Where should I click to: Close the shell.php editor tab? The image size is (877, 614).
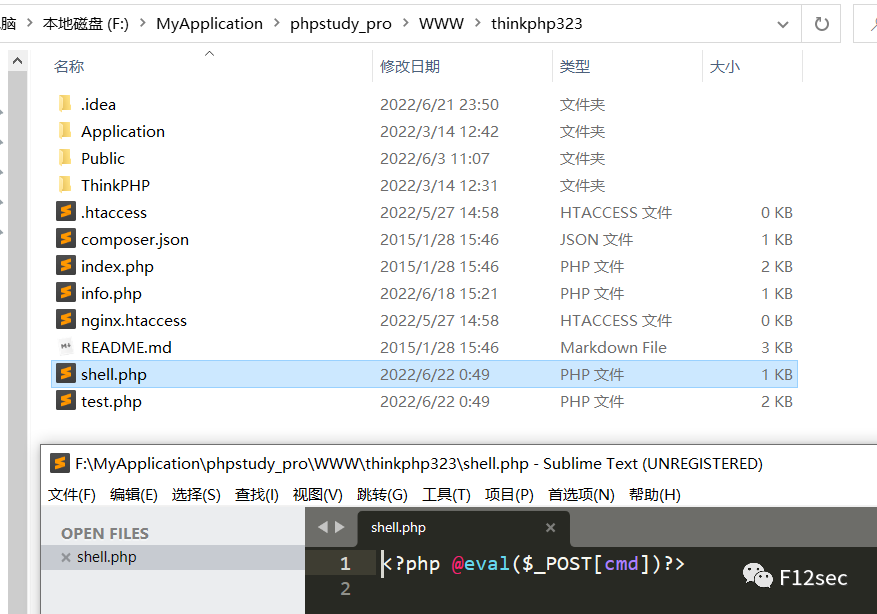pos(550,527)
